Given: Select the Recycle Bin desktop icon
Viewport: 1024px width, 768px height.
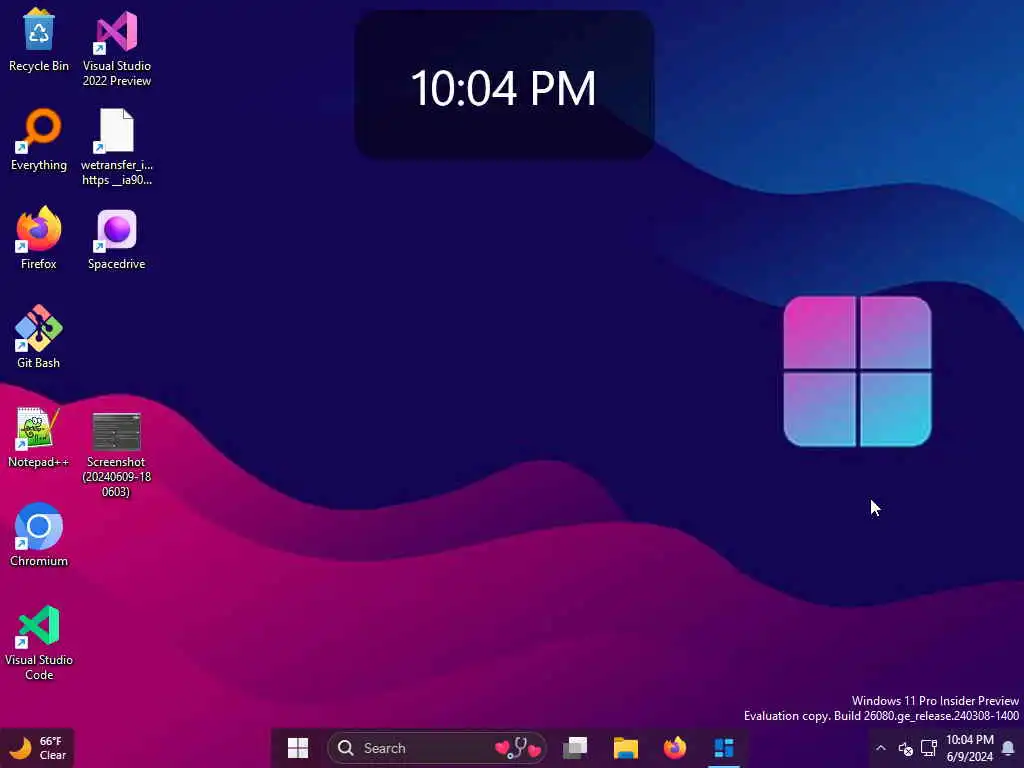Looking at the screenshot, I should (39, 40).
